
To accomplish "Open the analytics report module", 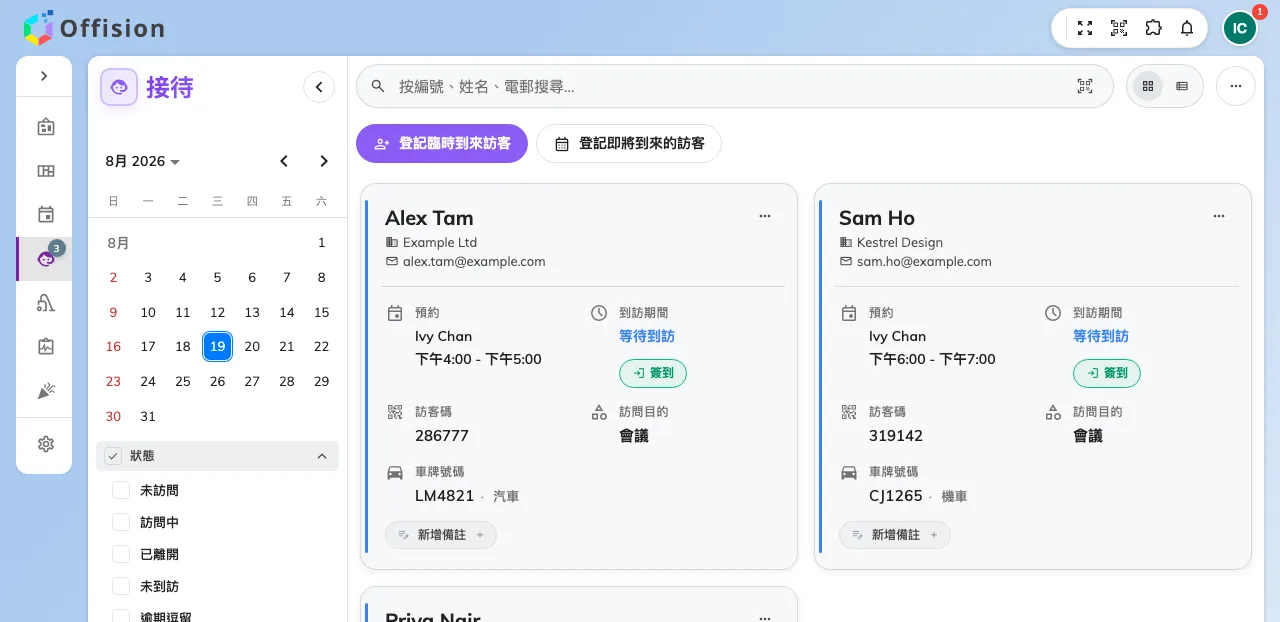I will click(45, 347).
